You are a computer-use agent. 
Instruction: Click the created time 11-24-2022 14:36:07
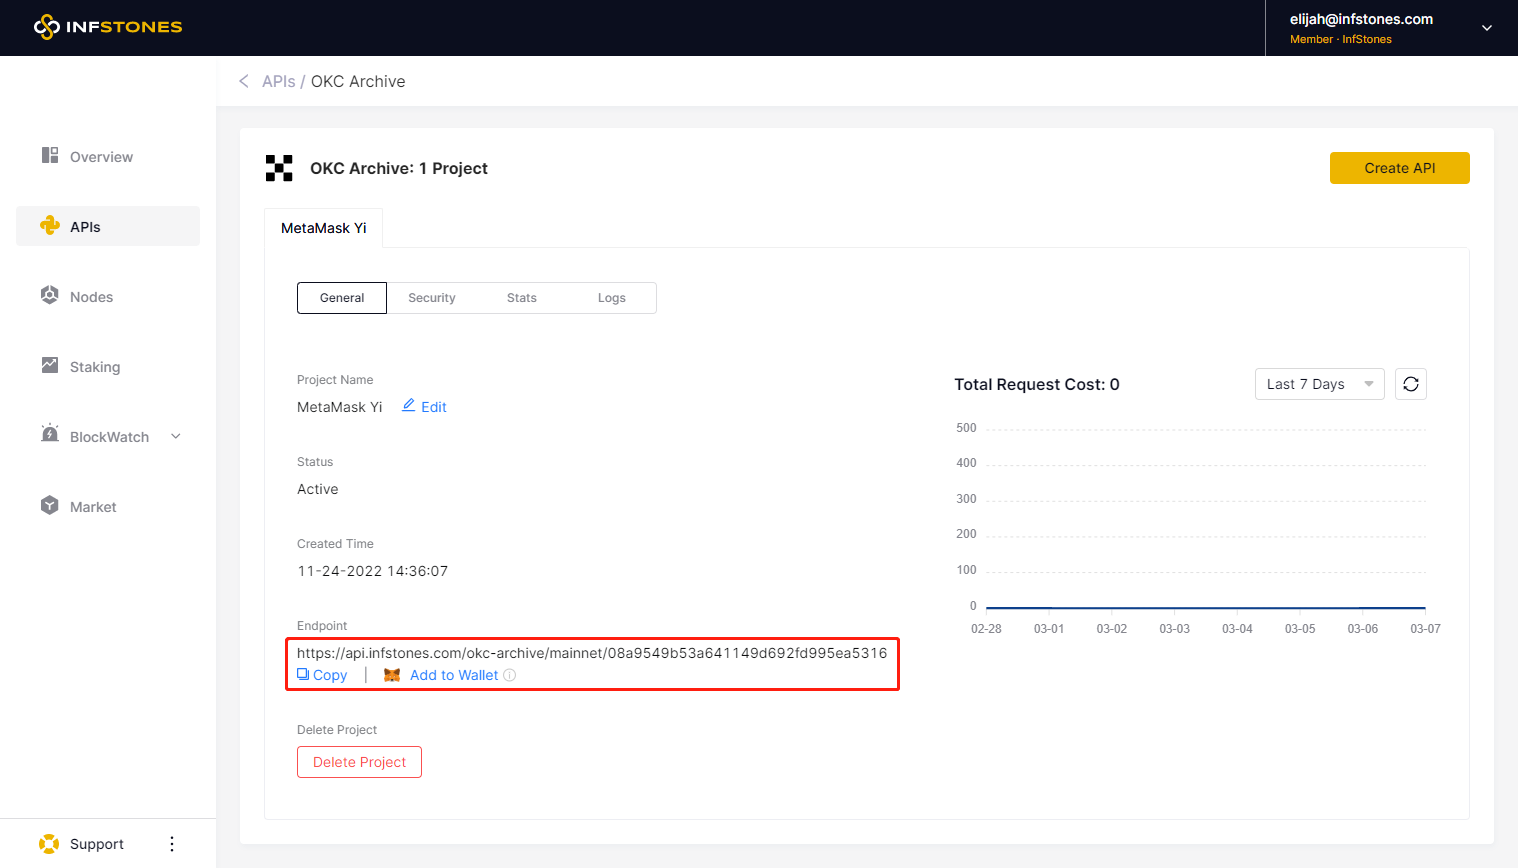click(373, 571)
